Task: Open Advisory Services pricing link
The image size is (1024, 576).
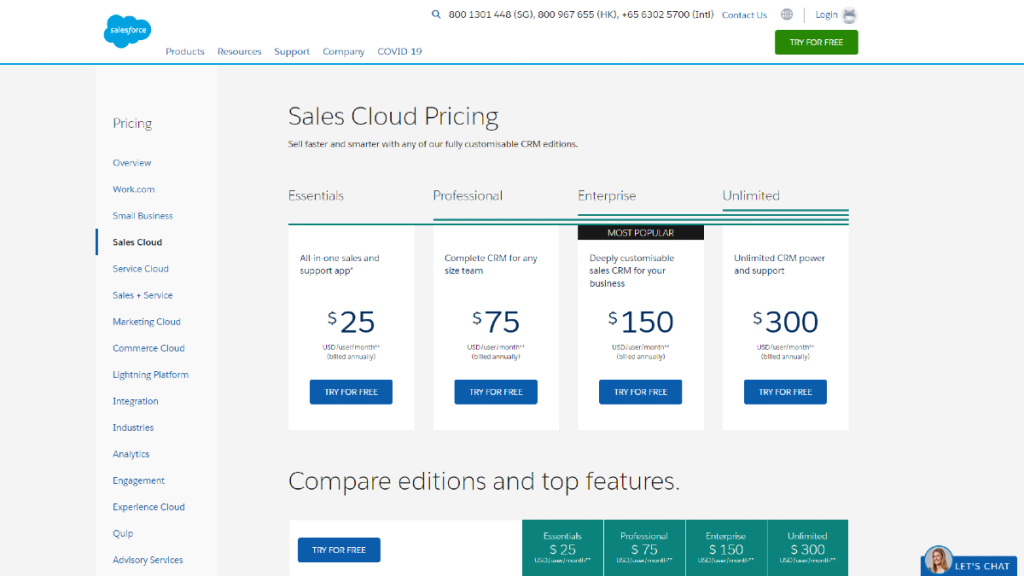Action: tap(148, 560)
